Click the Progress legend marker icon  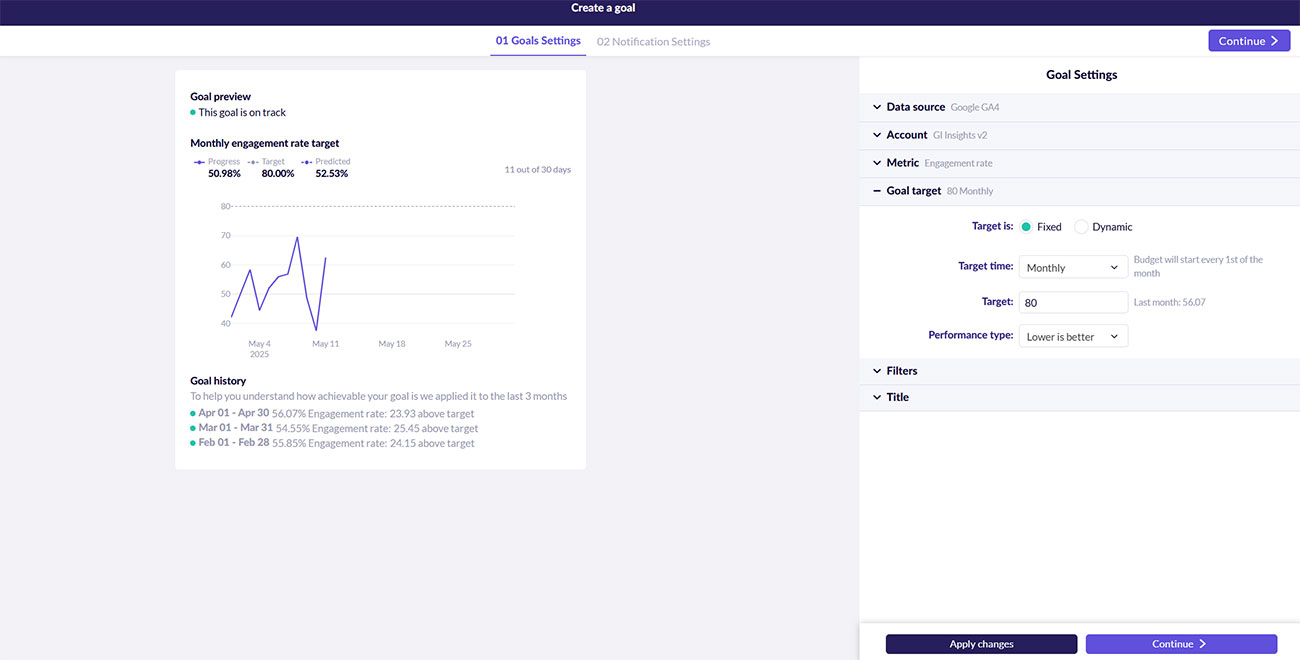pos(199,162)
